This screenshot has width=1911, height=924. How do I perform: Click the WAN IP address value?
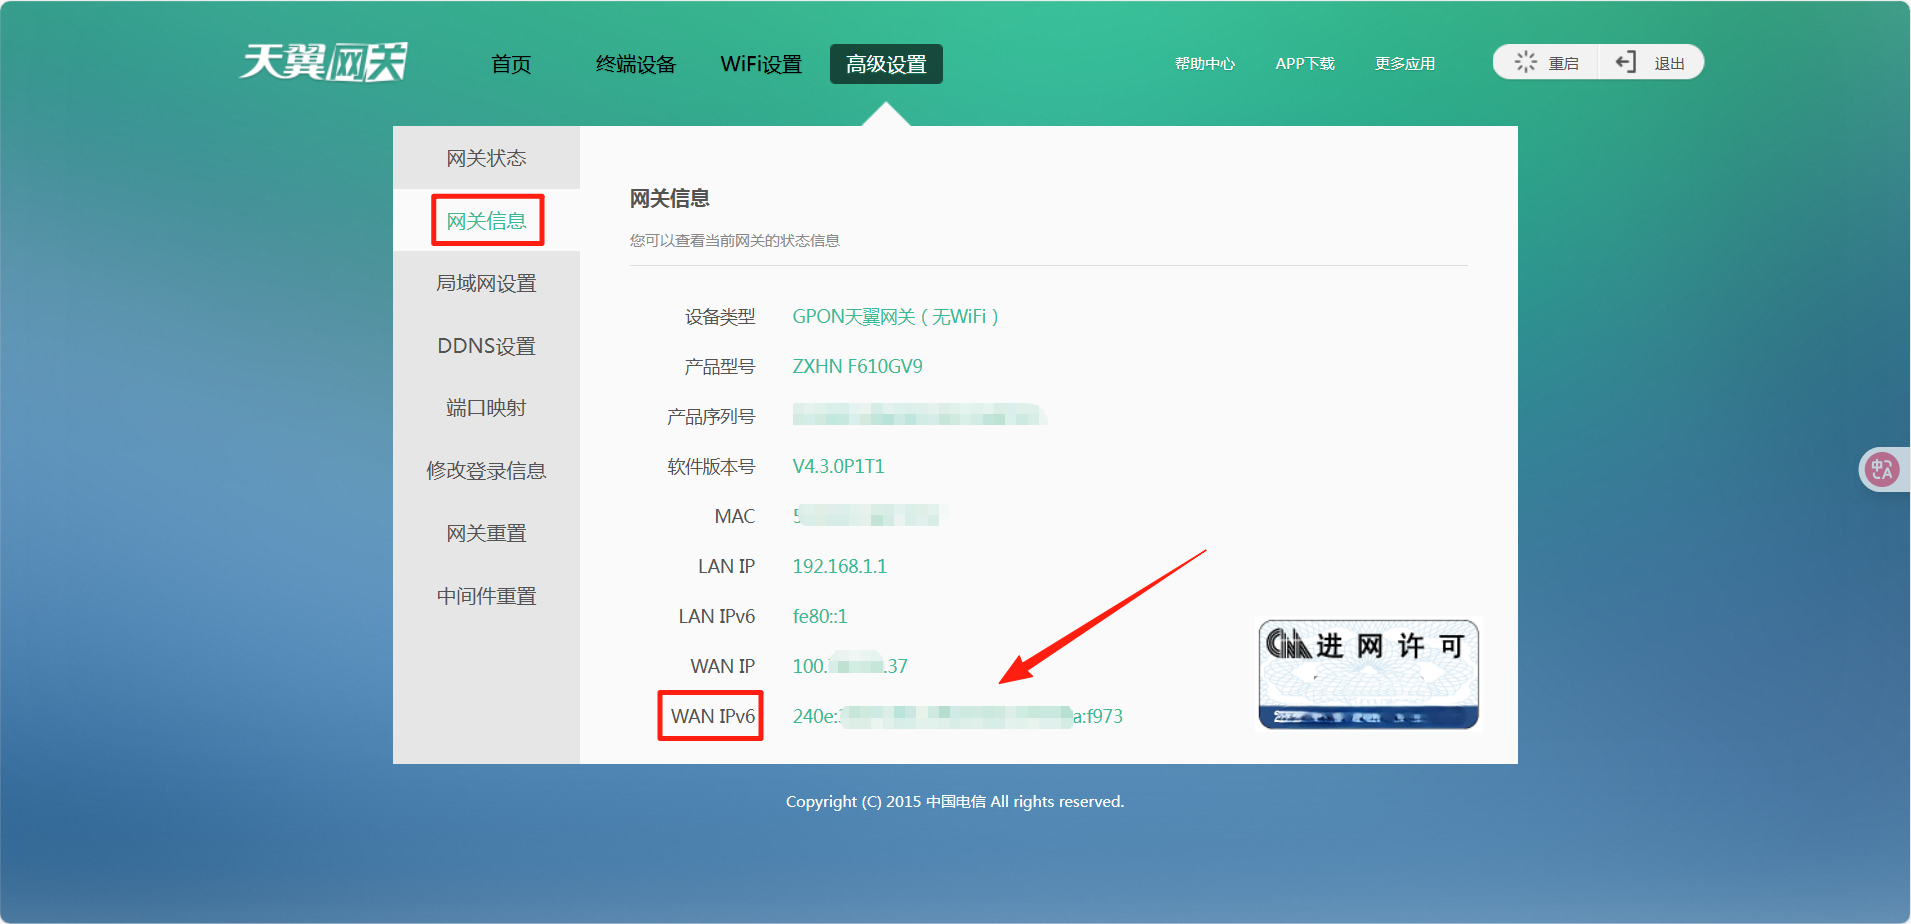[x=850, y=666]
